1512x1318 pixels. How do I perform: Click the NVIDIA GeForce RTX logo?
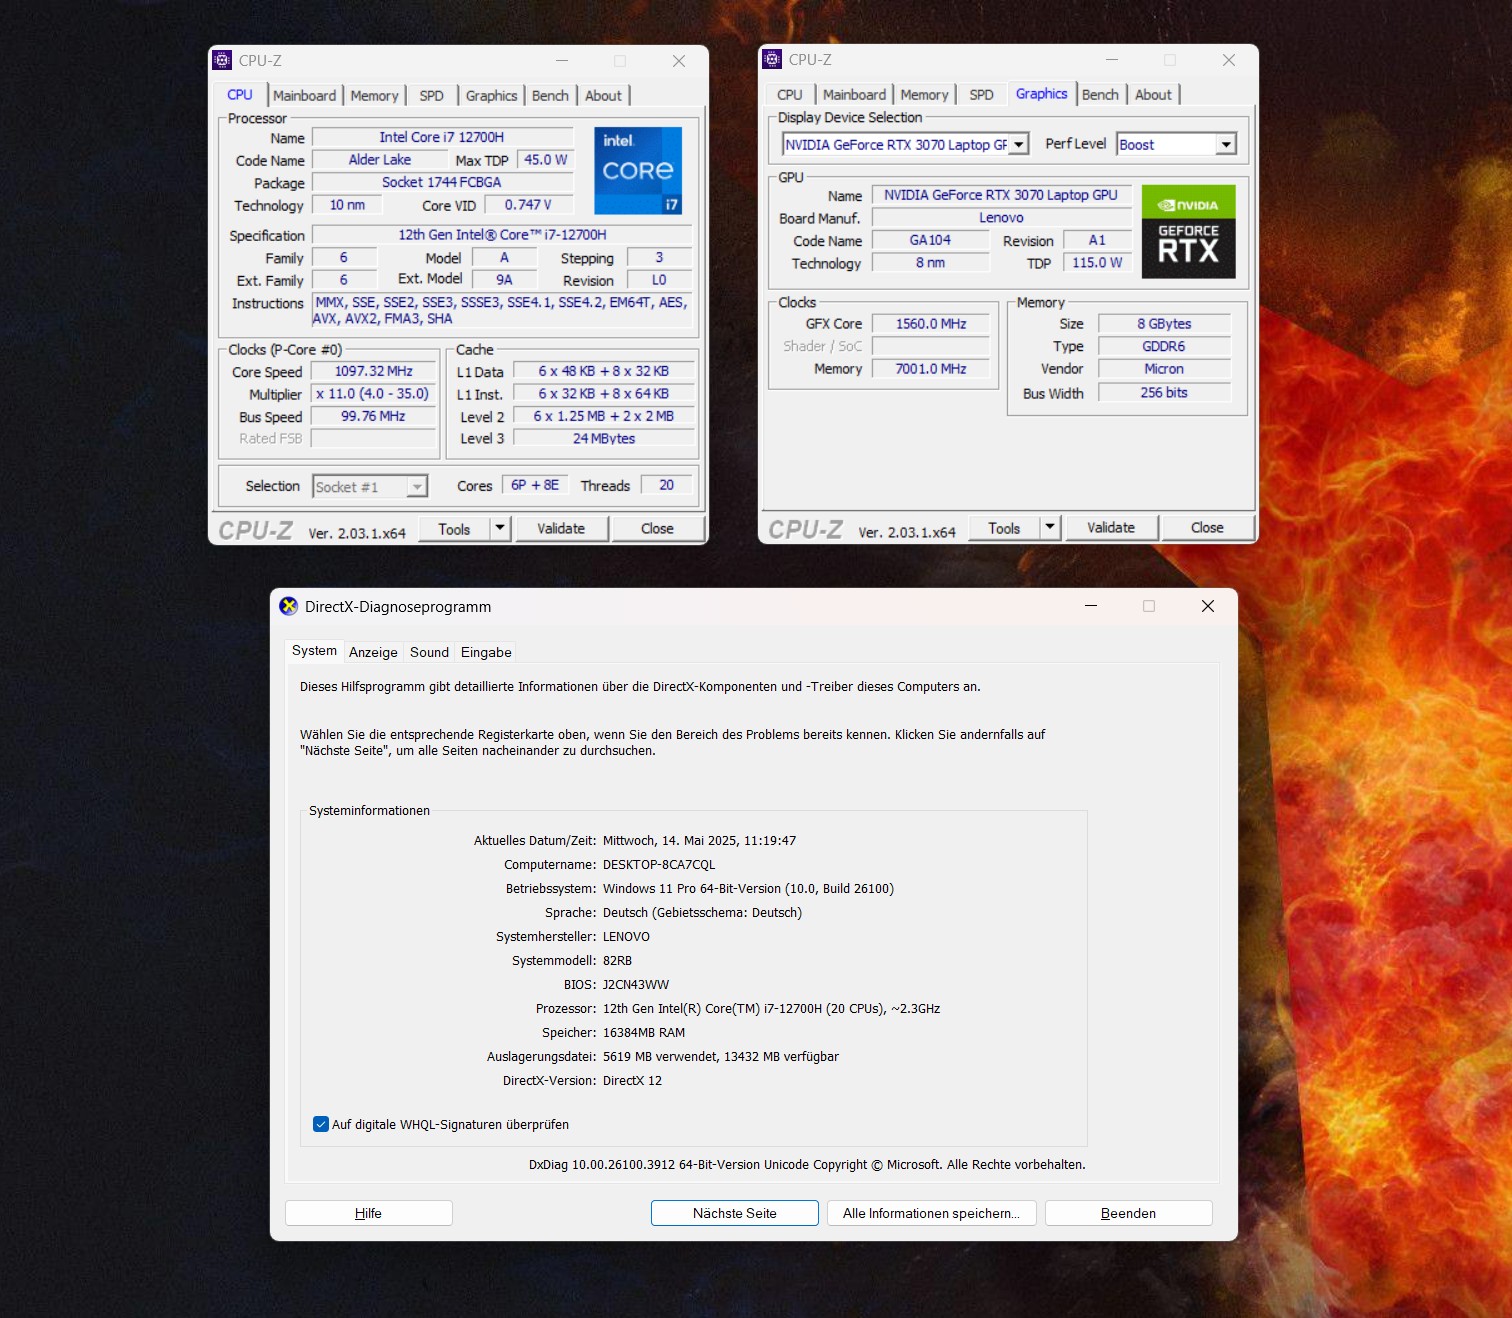(x=1188, y=232)
